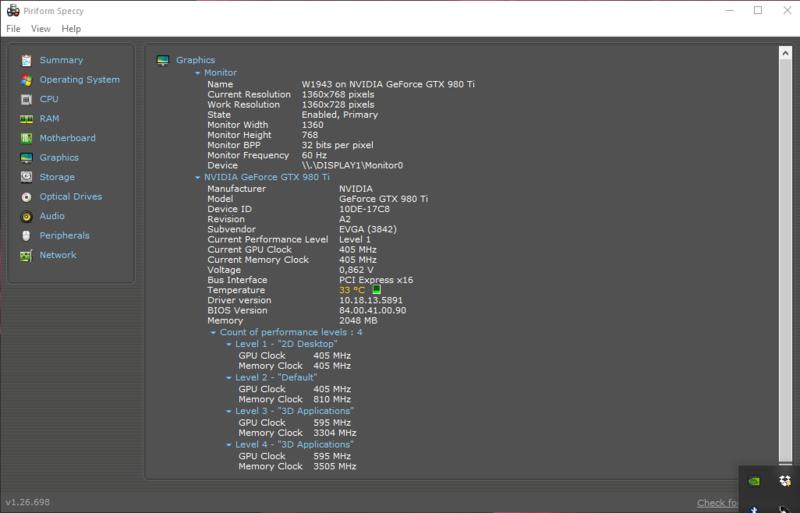Go to the Operating System section
The width and height of the screenshot is (800, 513).
pyautogui.click(x=80, y=80)
